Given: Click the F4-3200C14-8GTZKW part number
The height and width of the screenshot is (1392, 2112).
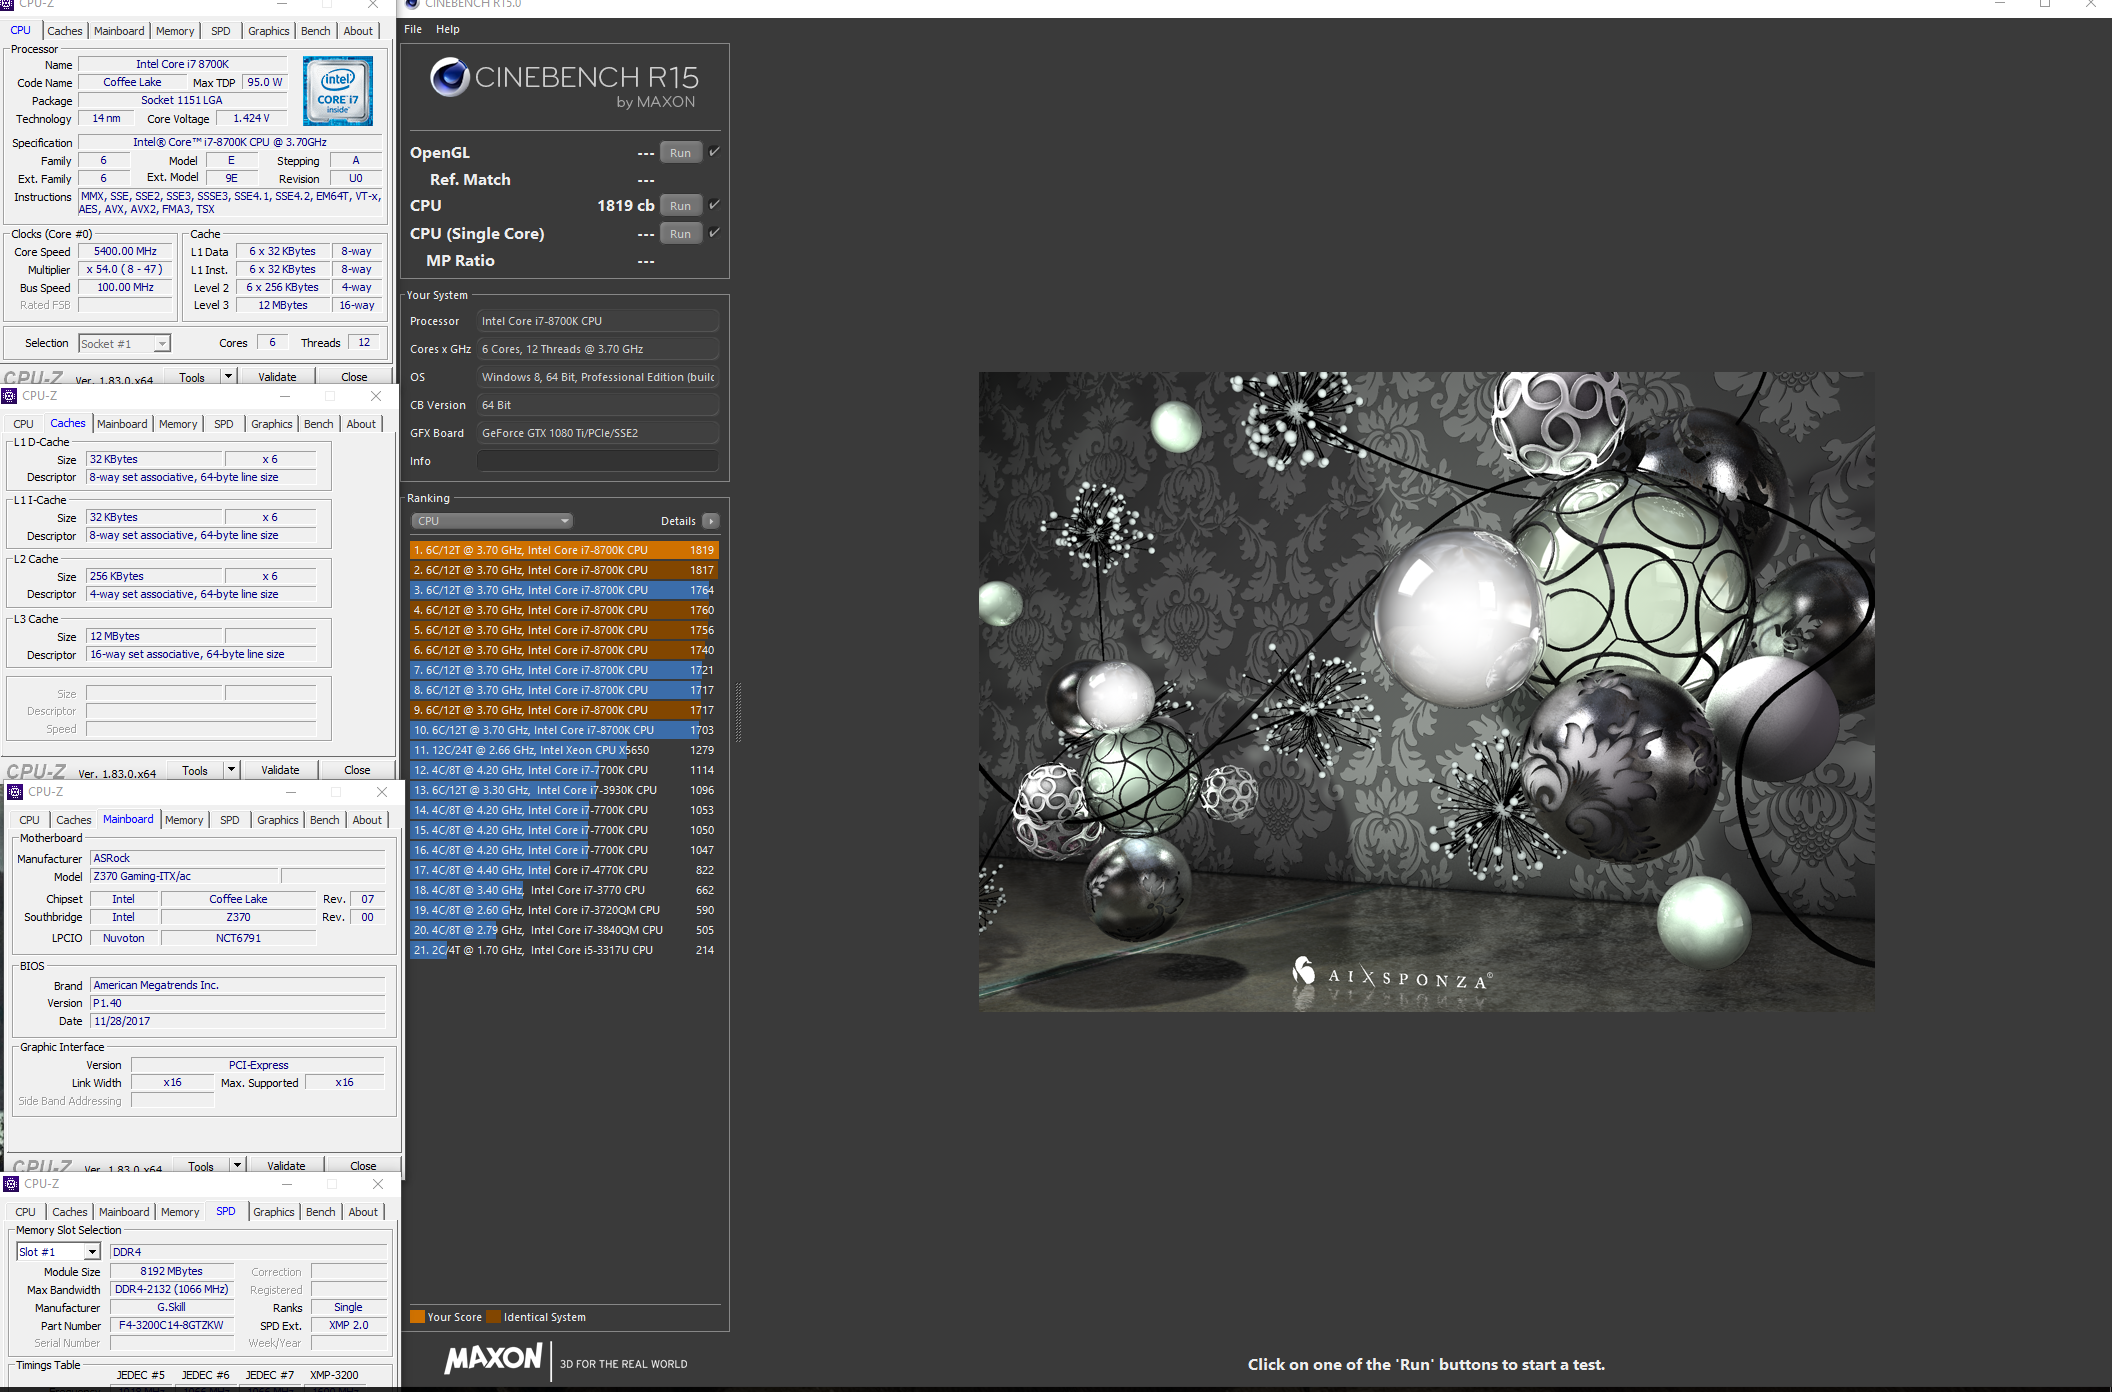Looking at the screenshot, I should (x=171, y=1326).
